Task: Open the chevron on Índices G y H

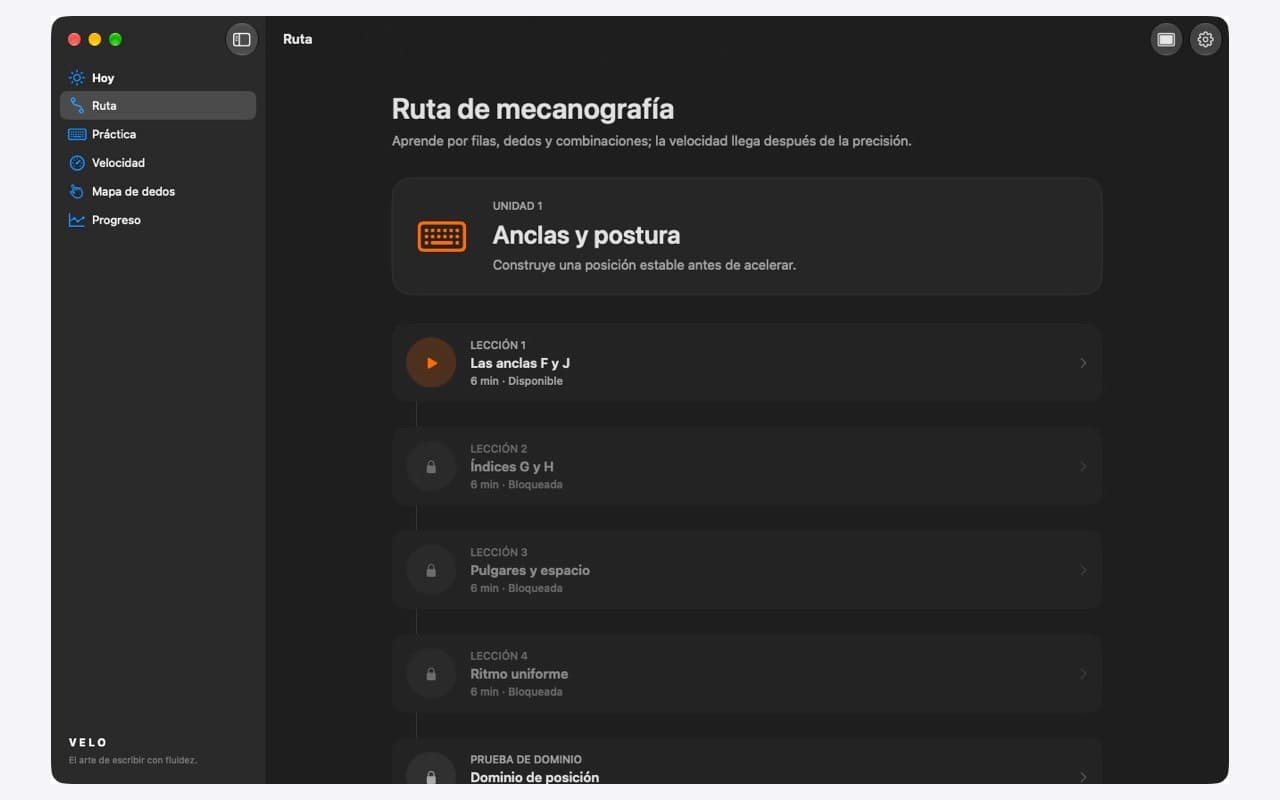Action: [1083, 467]
